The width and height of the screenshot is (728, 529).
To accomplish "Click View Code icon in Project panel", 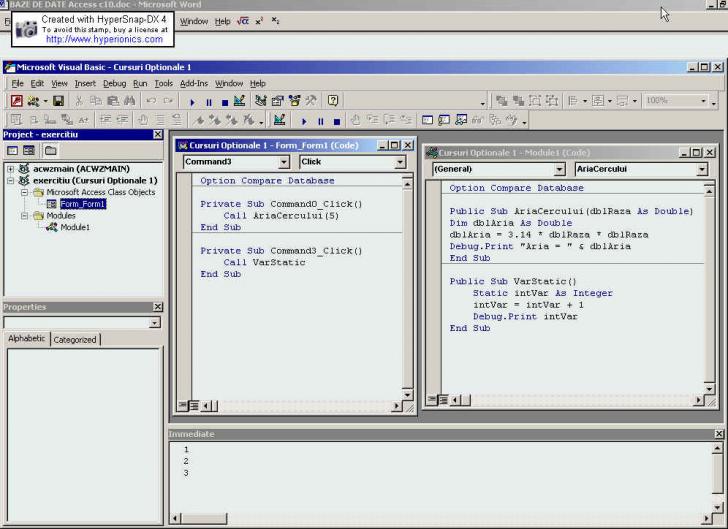I will click(13, 150).
